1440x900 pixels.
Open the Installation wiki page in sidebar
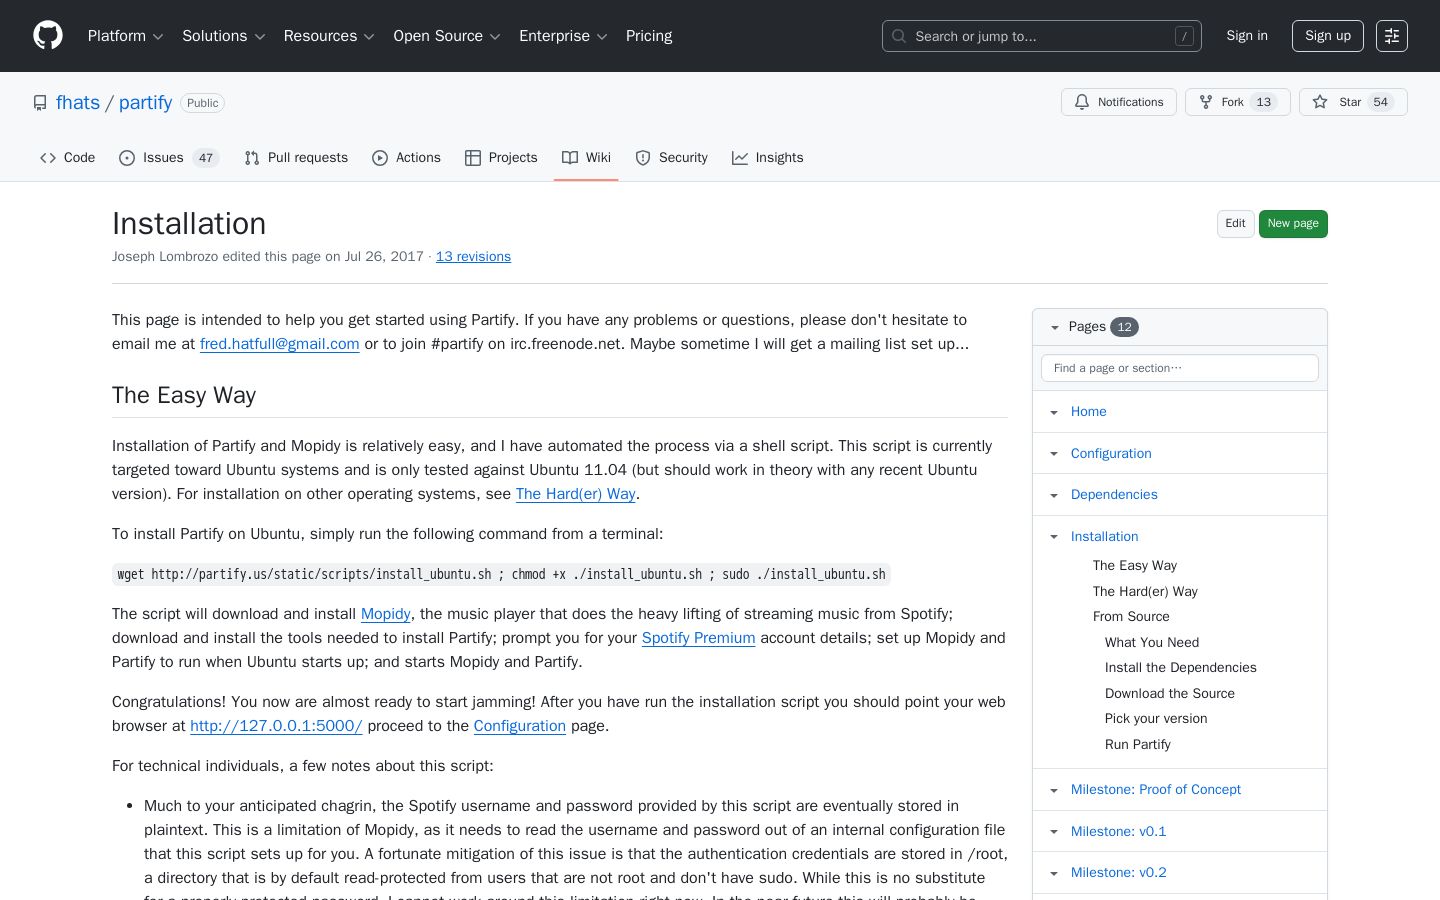[x=1104, y=537]
